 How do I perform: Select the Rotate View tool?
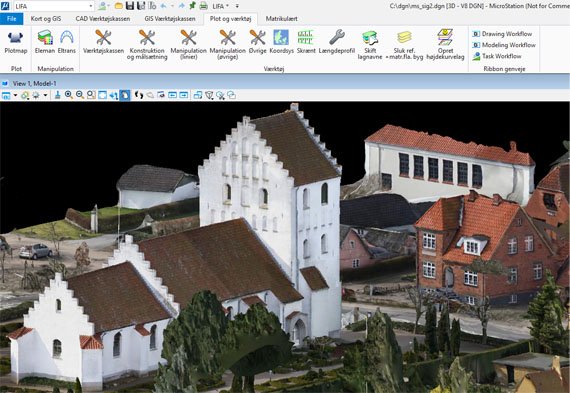point(114,95)
